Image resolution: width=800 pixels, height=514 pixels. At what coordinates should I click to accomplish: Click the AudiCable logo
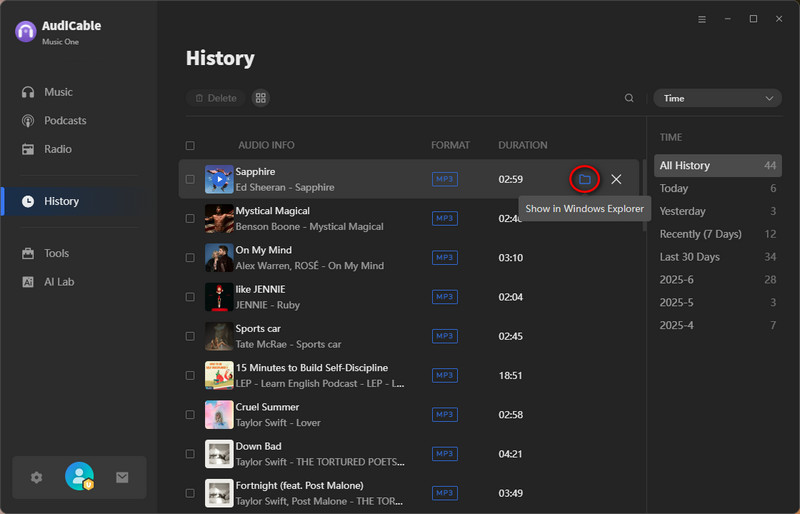(x=26, y=32)
